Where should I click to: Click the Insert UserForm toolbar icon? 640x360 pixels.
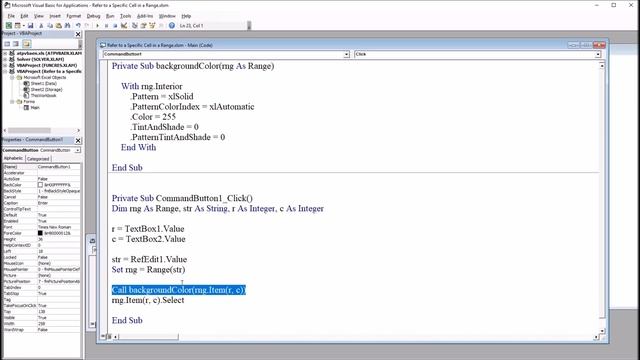pyautogui.click(x=18, y=25)
